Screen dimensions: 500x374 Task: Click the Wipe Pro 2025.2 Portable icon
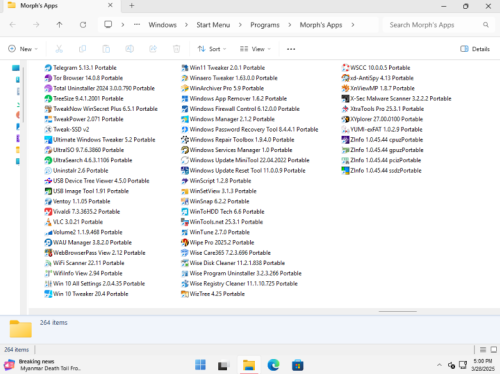pyautogui.click(x=185, y=243)
